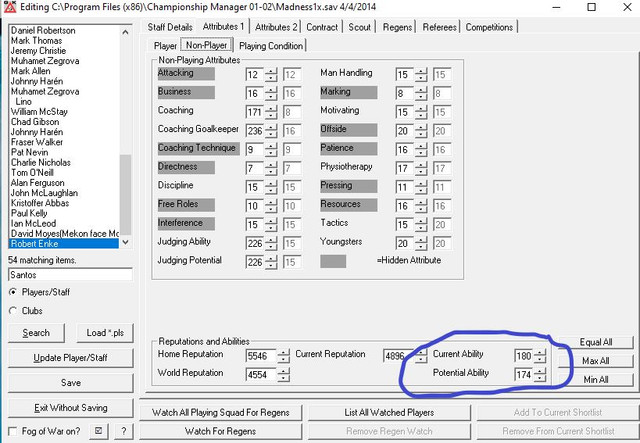Viewport: 640px width, 443px height.
Task: Select Paul Kelly in the list
Action: coord(29,213)
